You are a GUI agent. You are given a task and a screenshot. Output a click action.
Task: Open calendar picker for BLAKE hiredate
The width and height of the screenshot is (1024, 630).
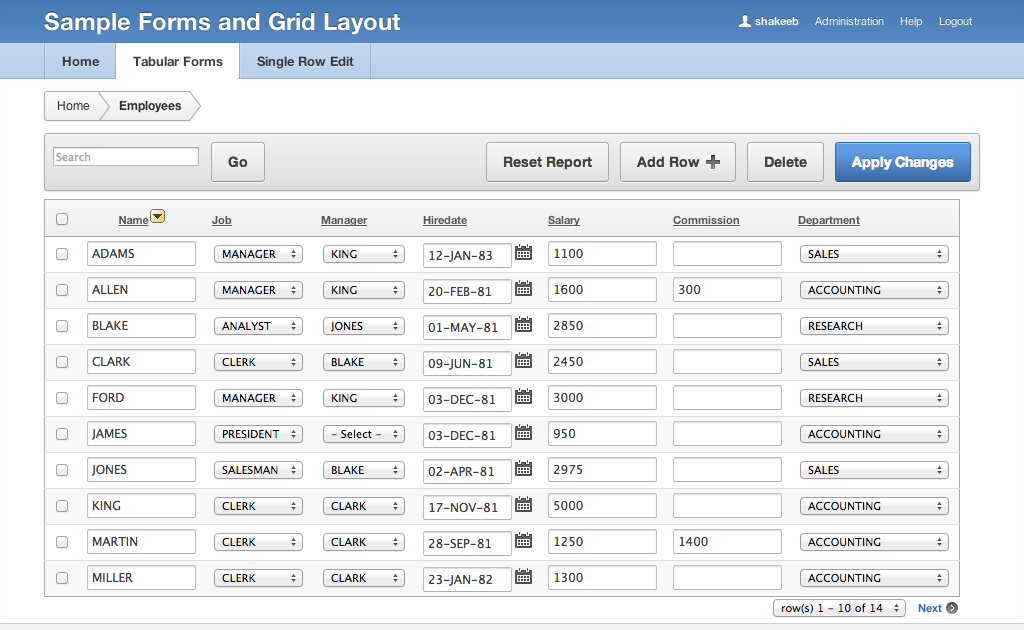coord(524,325)
